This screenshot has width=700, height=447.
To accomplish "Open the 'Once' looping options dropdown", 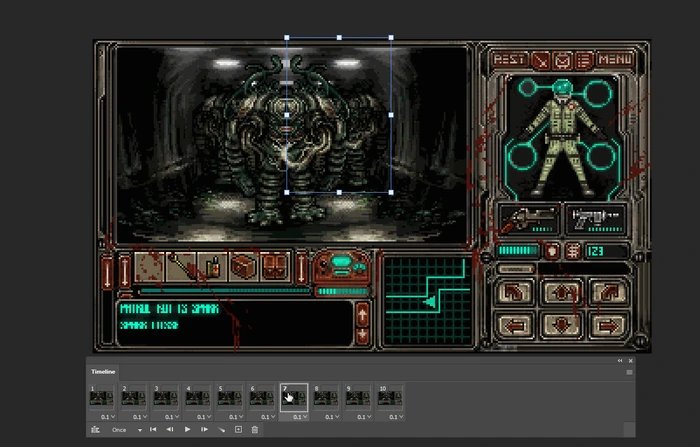I will pos(123,429).
